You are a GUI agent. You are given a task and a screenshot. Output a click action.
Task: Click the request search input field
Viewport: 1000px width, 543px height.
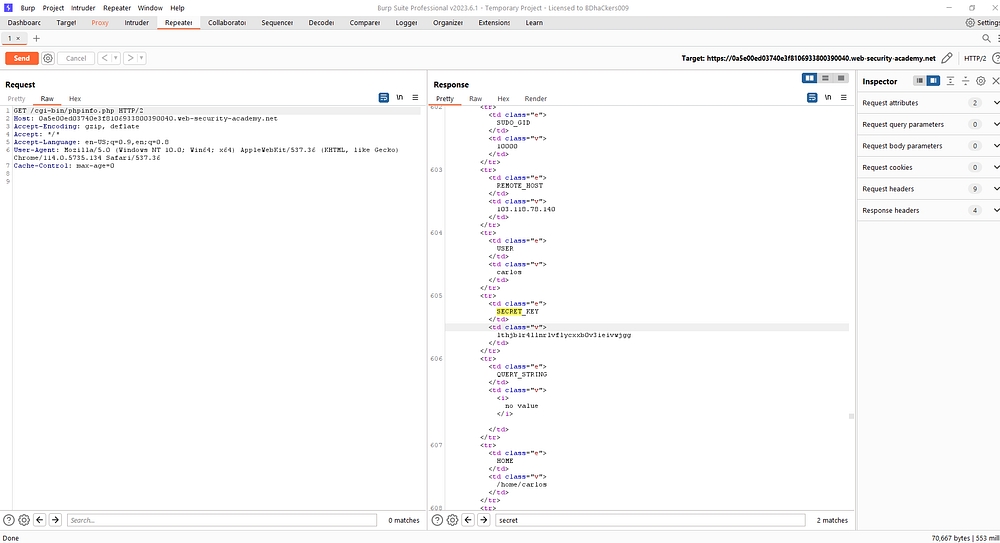220,520
